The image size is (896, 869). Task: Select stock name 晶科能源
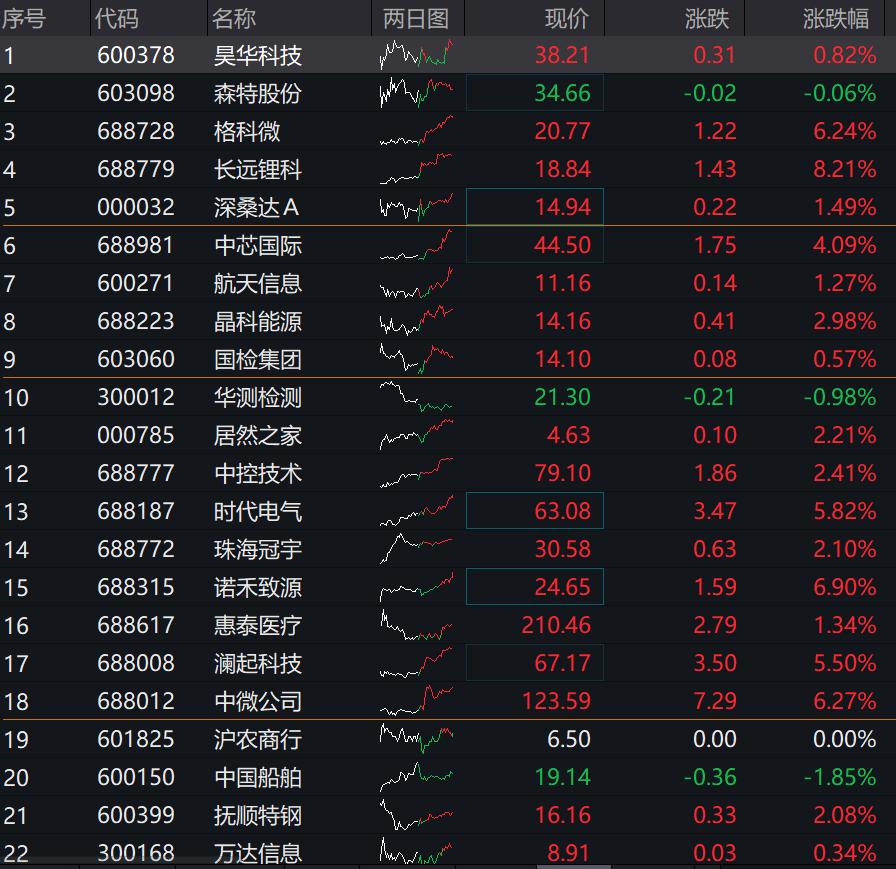coord(258,322)
